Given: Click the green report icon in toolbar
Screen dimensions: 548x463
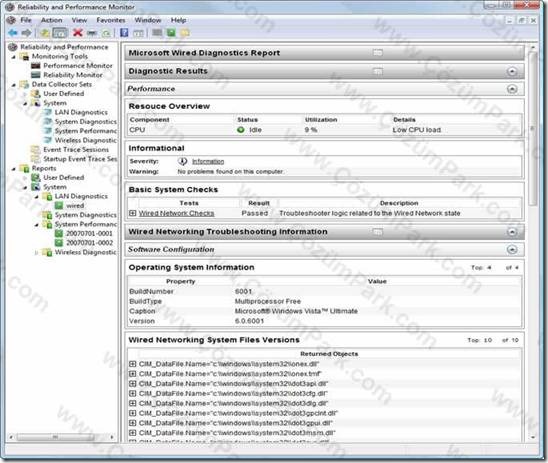Looking at the screenshot, I should 171,32.
